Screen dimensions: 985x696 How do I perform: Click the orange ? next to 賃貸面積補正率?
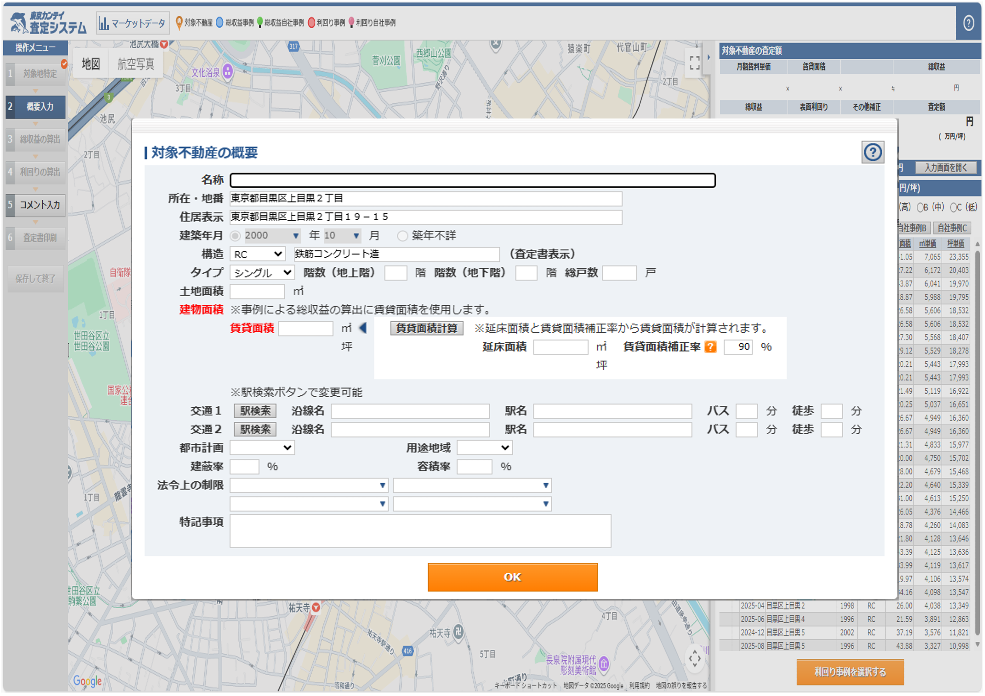pyautogui.click(x=711, y=347)
